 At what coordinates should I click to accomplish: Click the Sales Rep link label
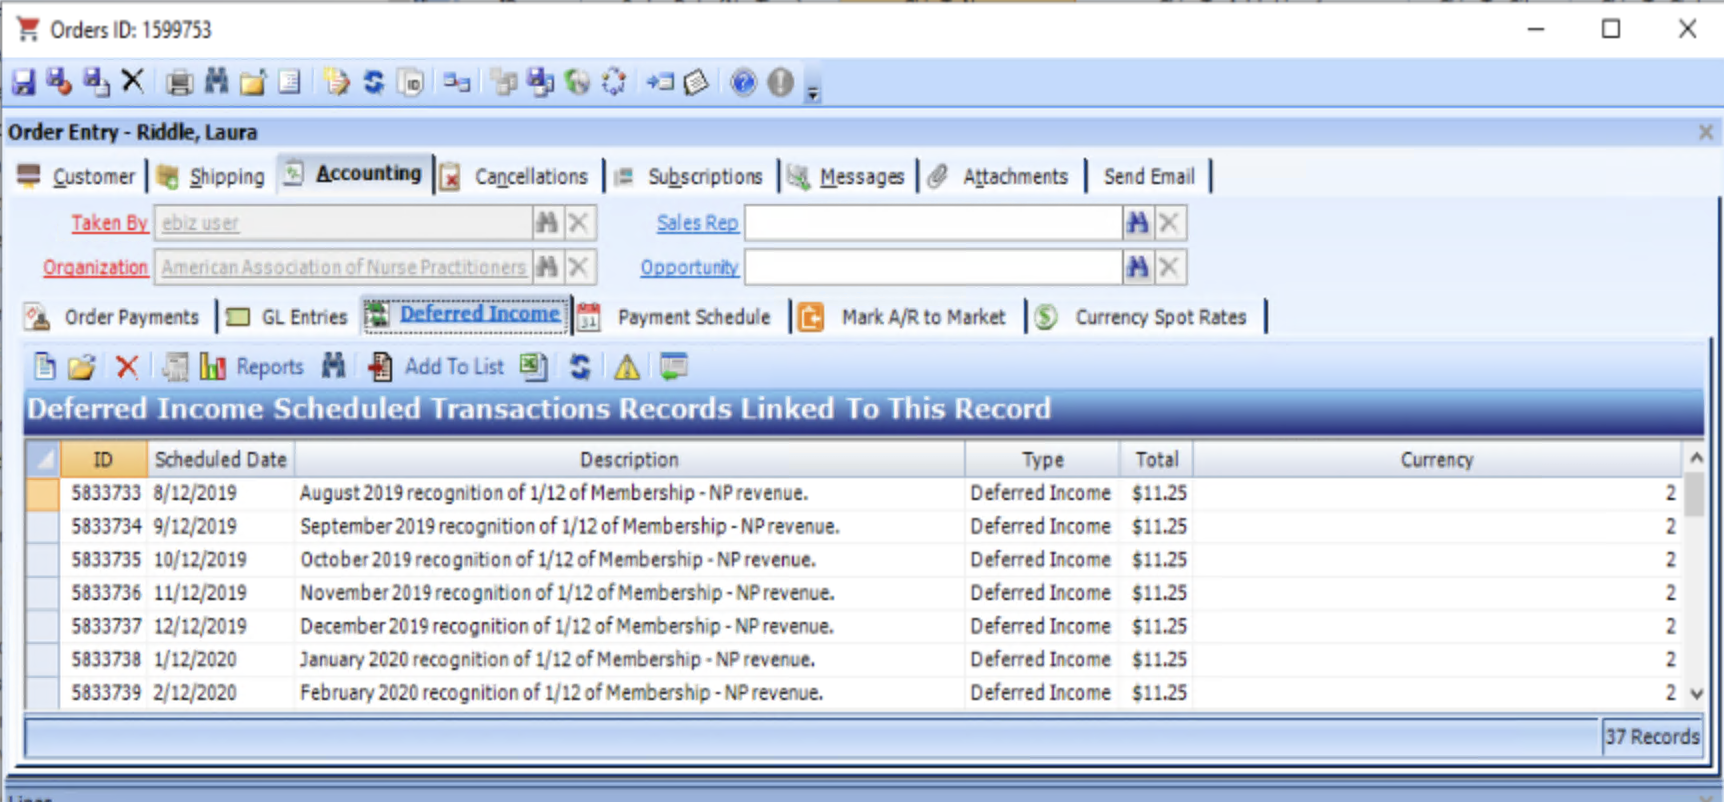[x=697, y=223]
